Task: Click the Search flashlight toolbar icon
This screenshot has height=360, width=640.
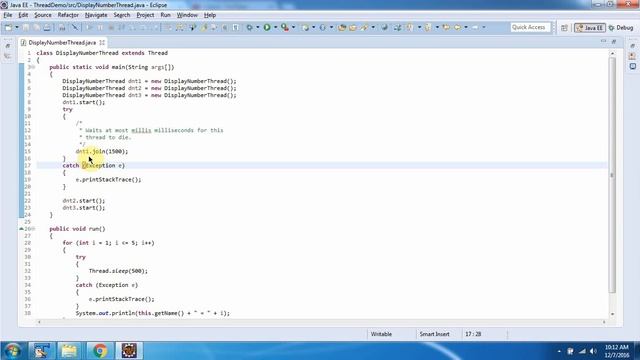Action: (364, 27)
